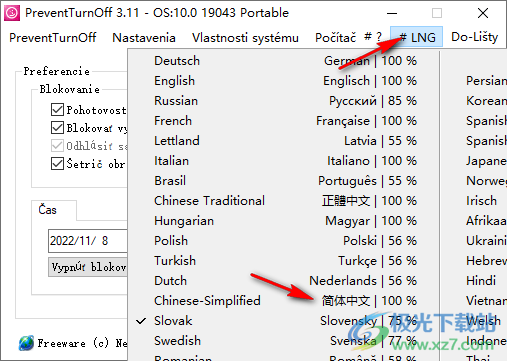Click the Vypnúť blokov... button
The width and height of the screenshot is (507, 361).
pos(88,267)
